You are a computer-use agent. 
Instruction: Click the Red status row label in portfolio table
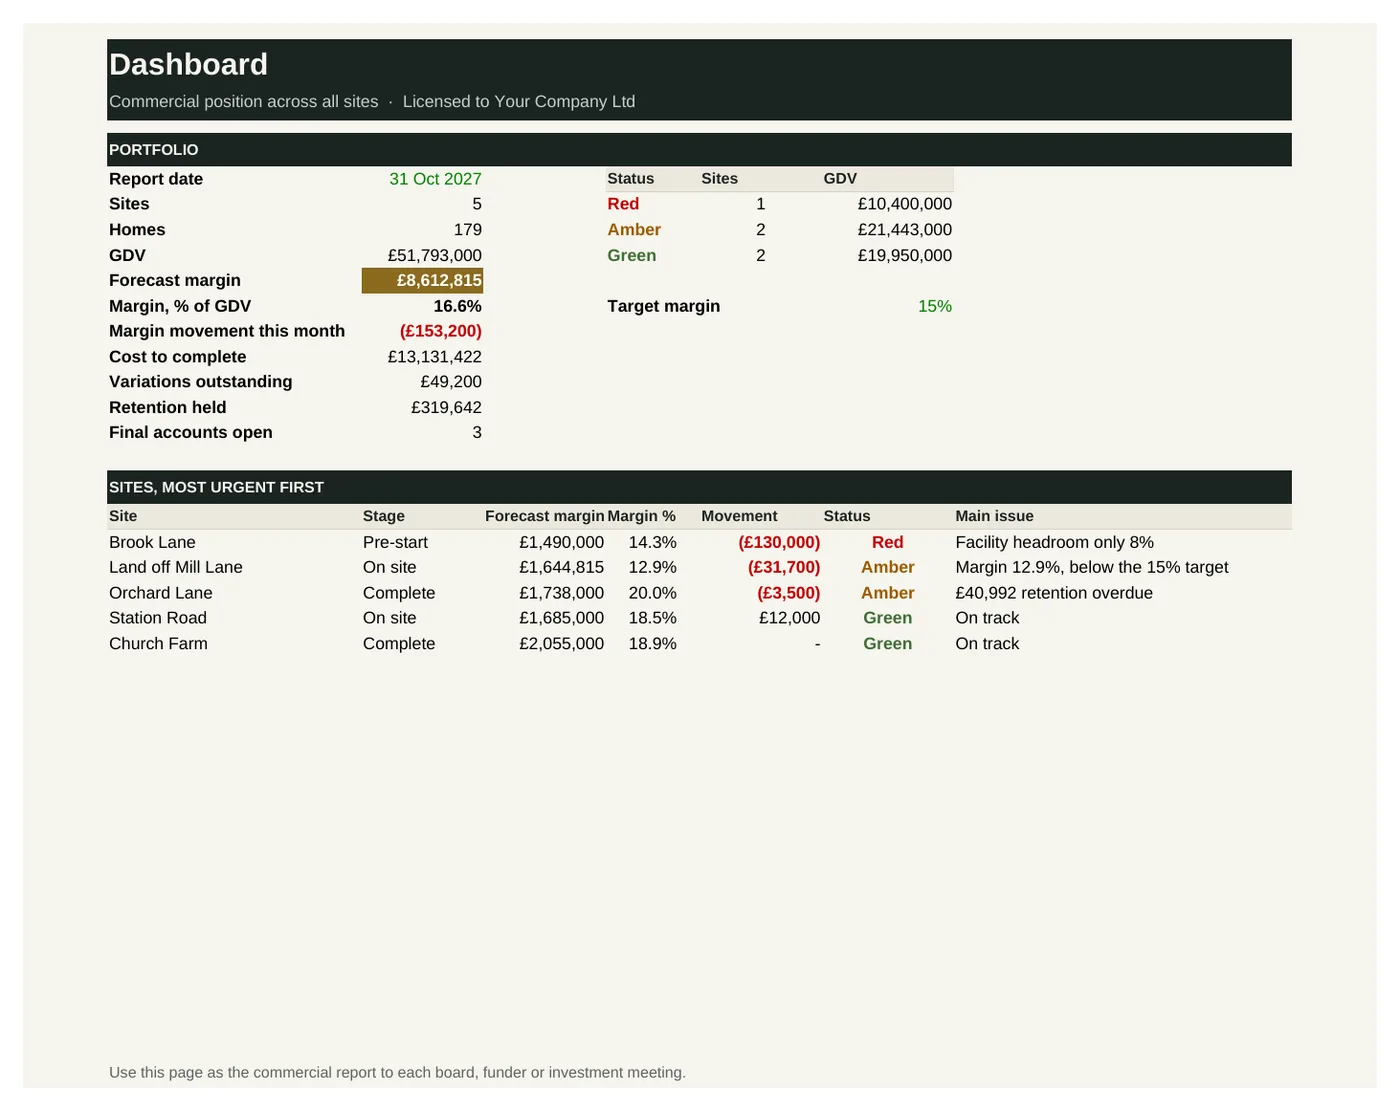coord(623,204)
